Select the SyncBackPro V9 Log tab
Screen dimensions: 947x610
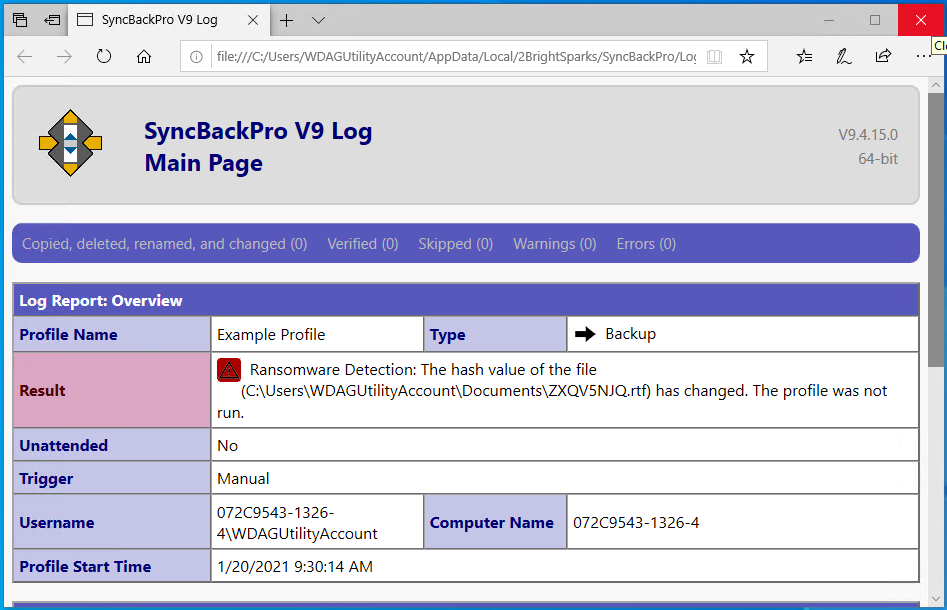(x=168, y=20)
